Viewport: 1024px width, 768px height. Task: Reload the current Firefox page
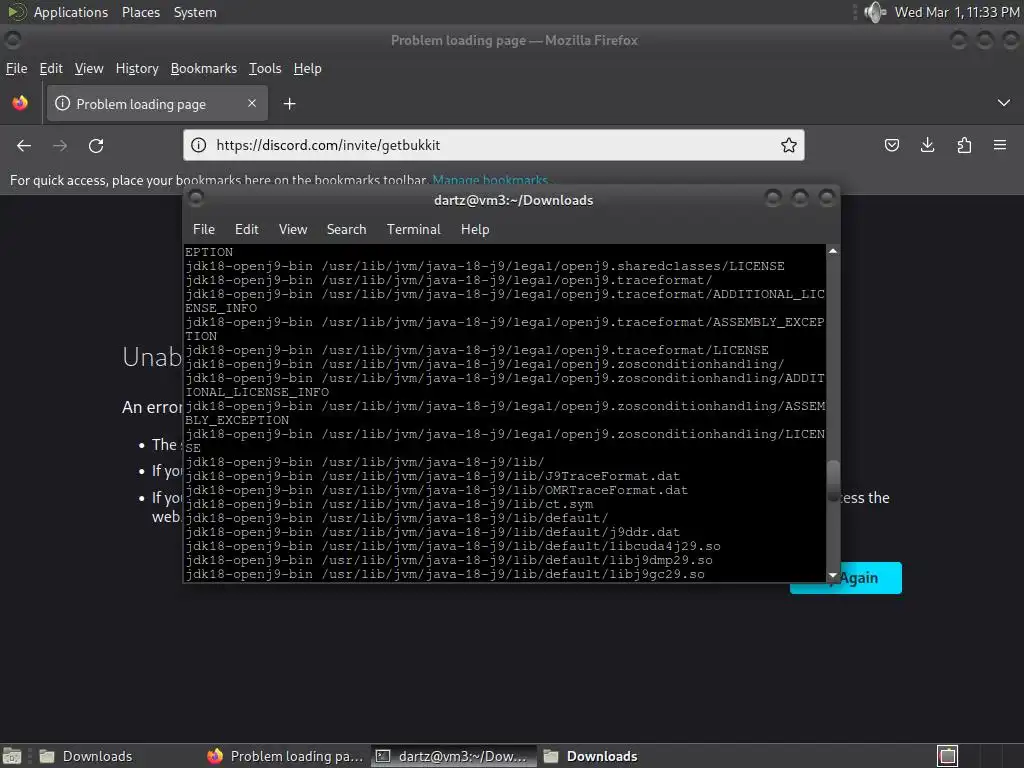(x=96, y=146)
